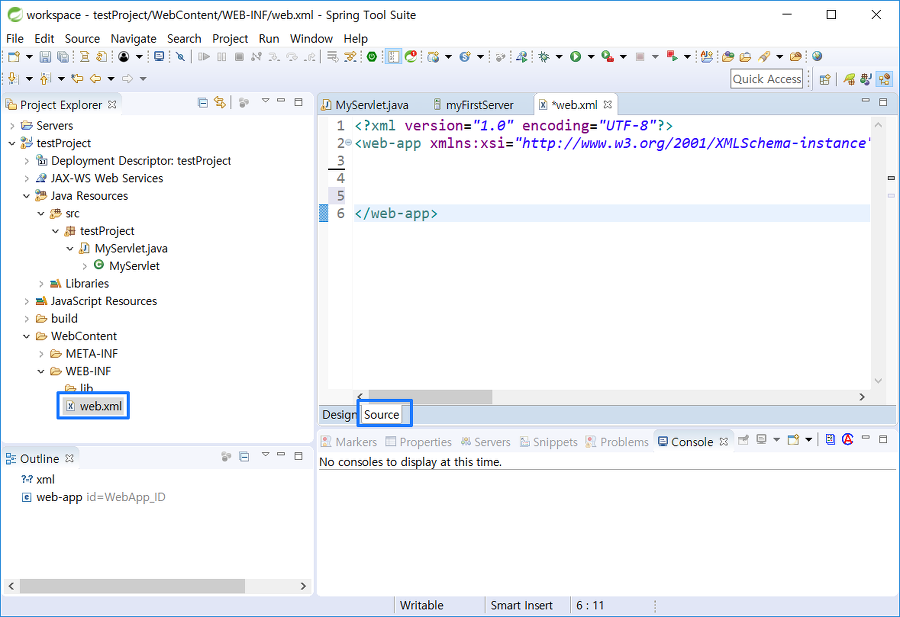Click the Relaunch icon with red badge
The image size is (900, 617).
click(x=411, y=56)
